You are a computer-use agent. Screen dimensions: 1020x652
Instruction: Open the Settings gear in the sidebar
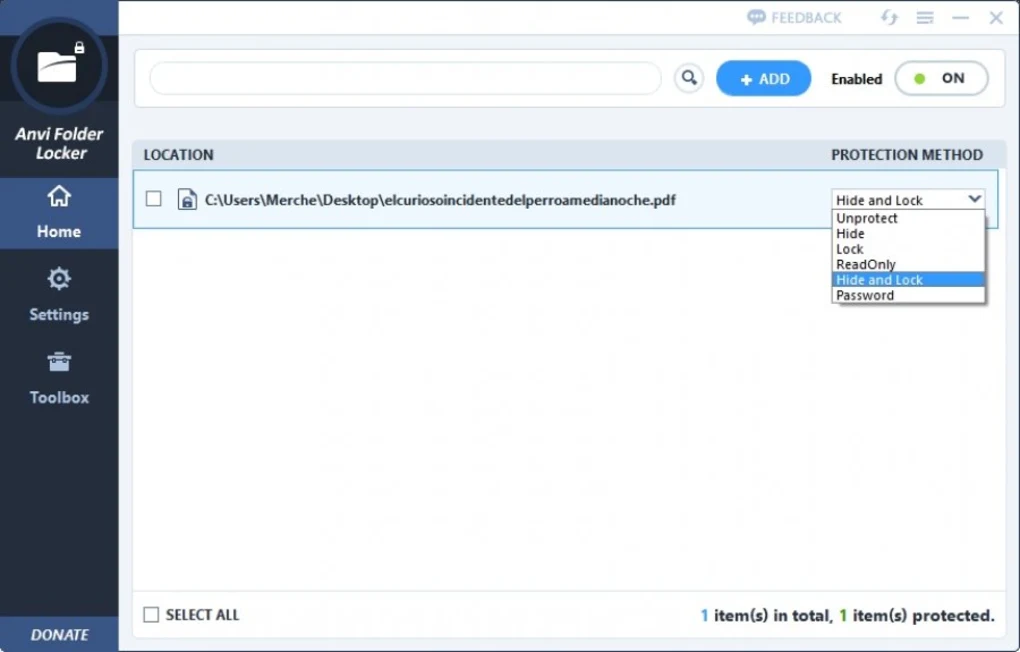[58, 292]
